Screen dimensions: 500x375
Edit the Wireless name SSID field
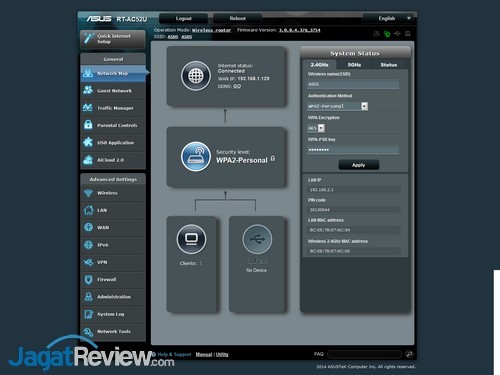point(353,84)
